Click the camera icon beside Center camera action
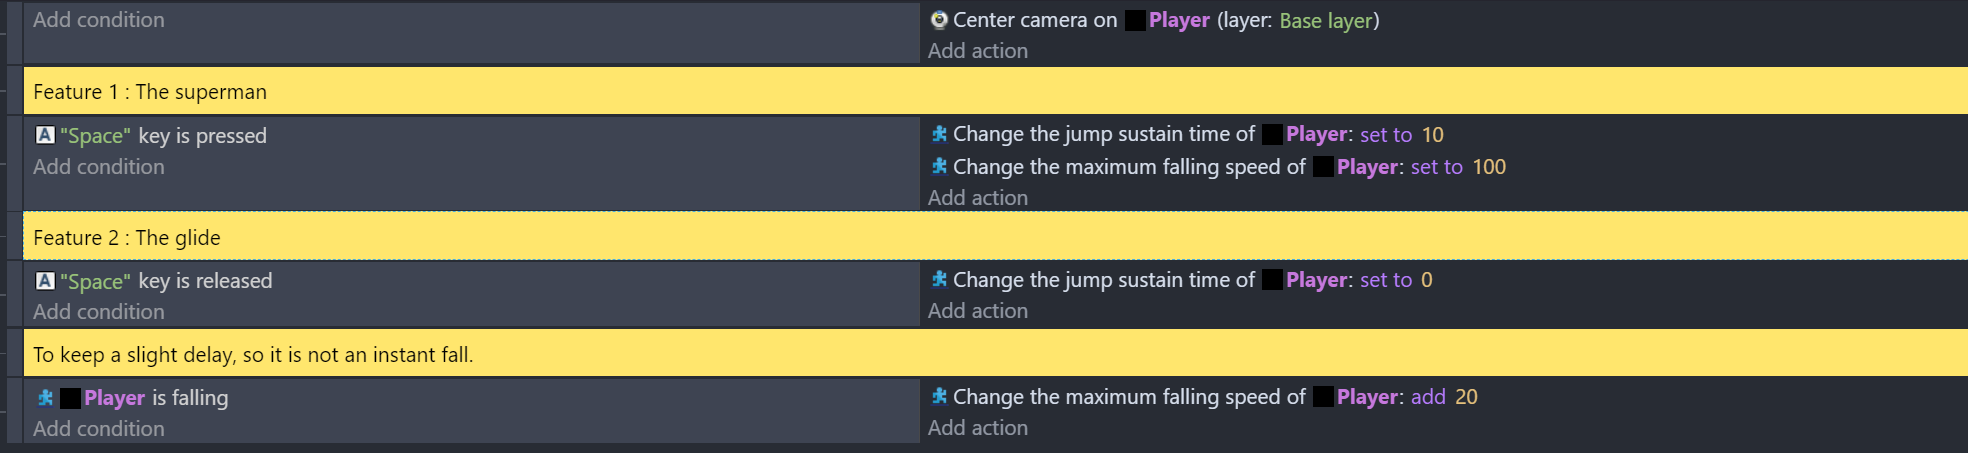 pyautogui.click(x=939, y=20)
